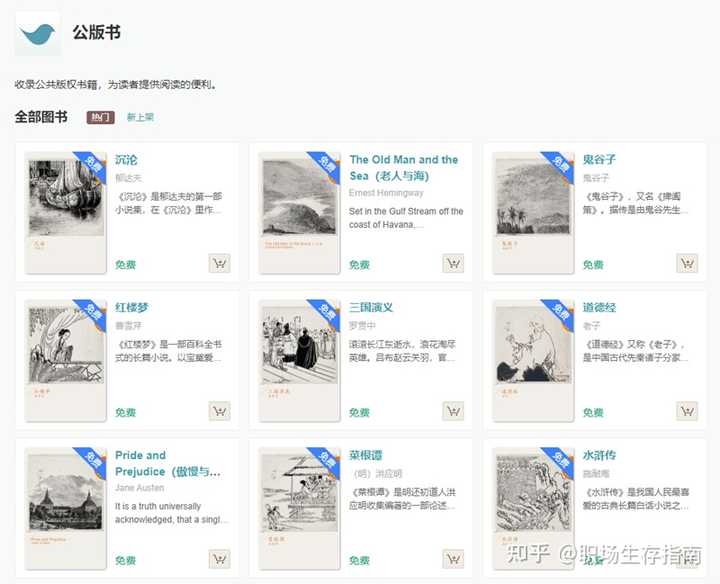
Task: Add 道德经 to the shopping cart
Action: [x=687, y=411]
